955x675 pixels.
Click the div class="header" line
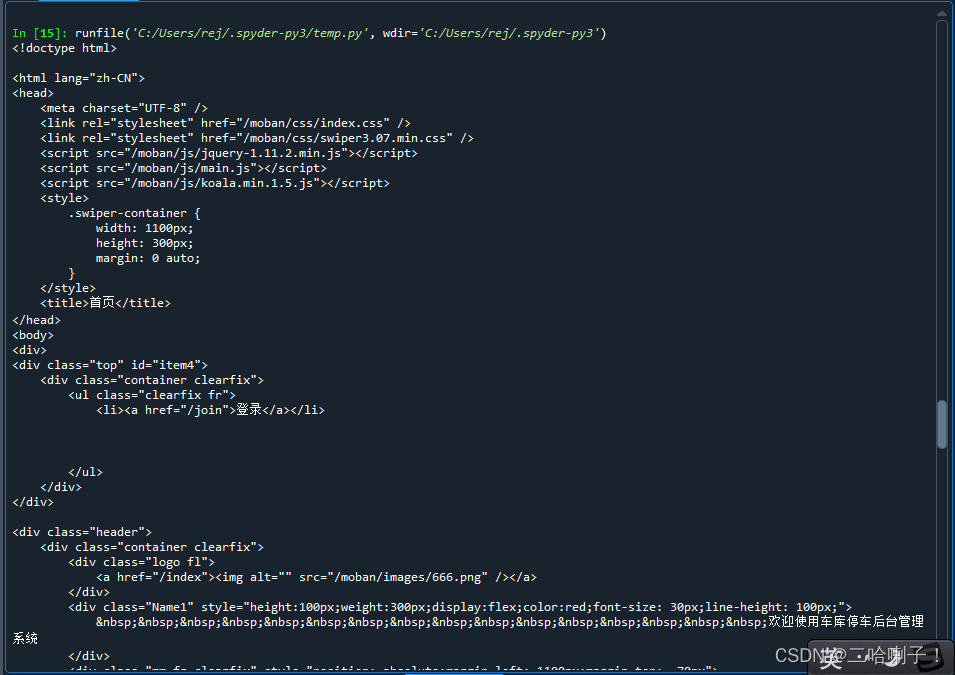[x=82, y=532]
